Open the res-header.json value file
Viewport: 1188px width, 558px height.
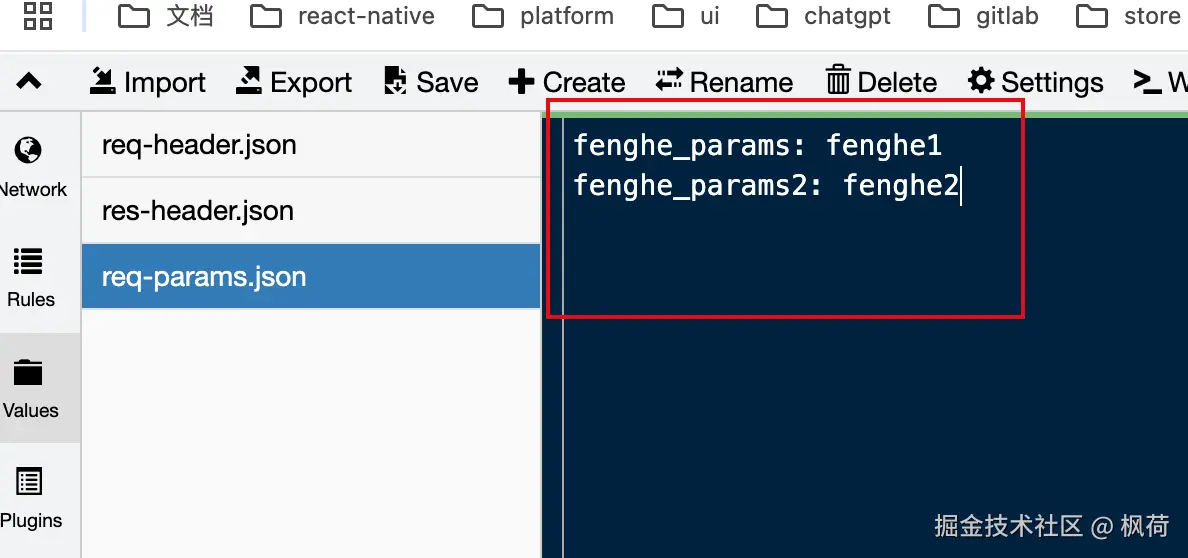(x=198, y=211)
